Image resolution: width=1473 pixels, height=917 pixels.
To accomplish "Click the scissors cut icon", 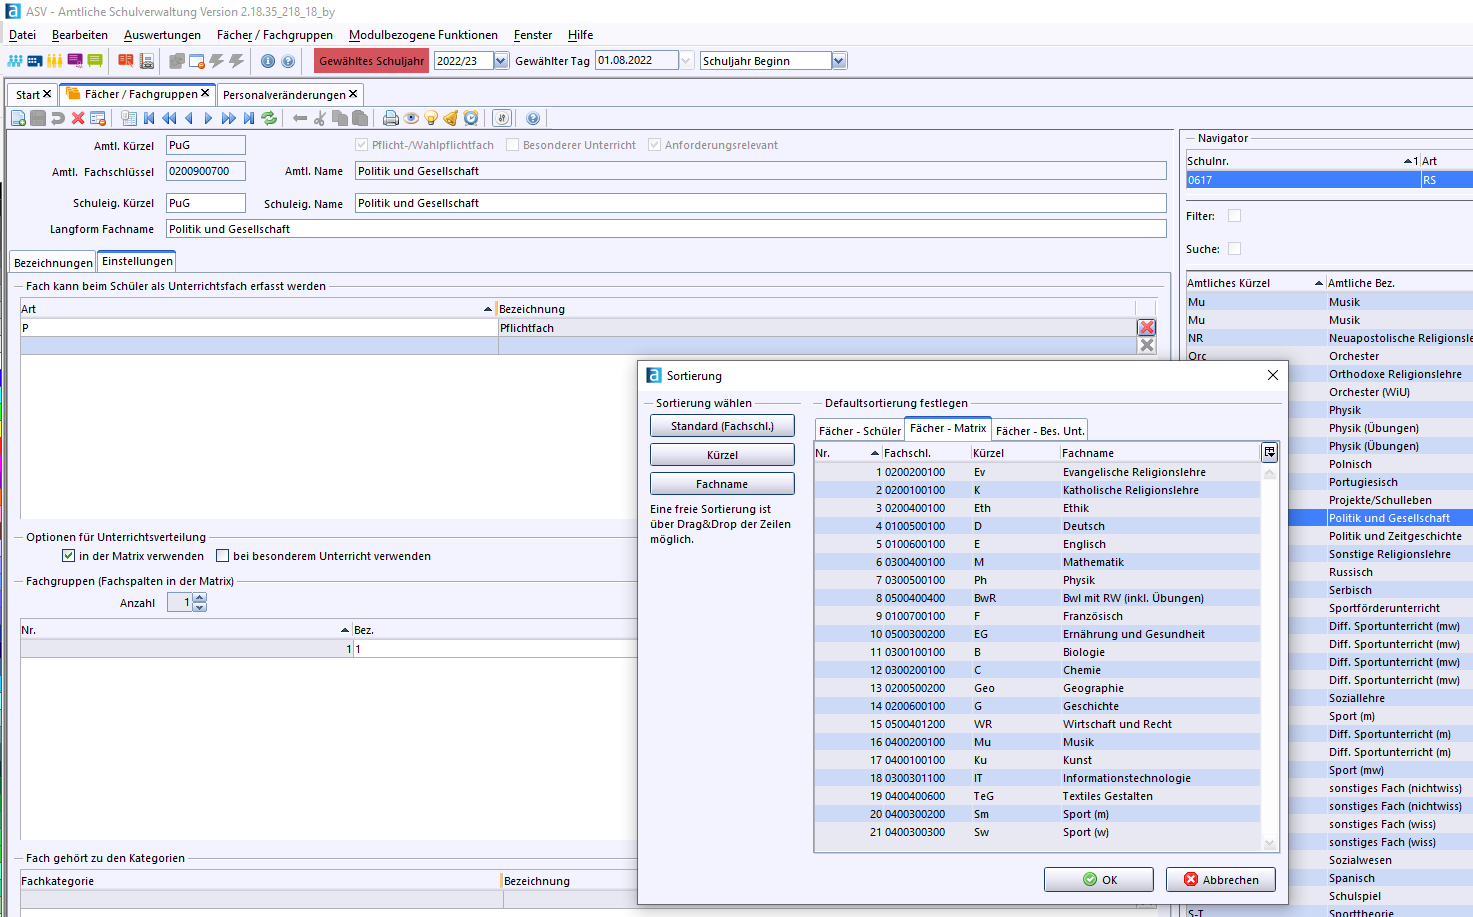I will pos(320,118).
